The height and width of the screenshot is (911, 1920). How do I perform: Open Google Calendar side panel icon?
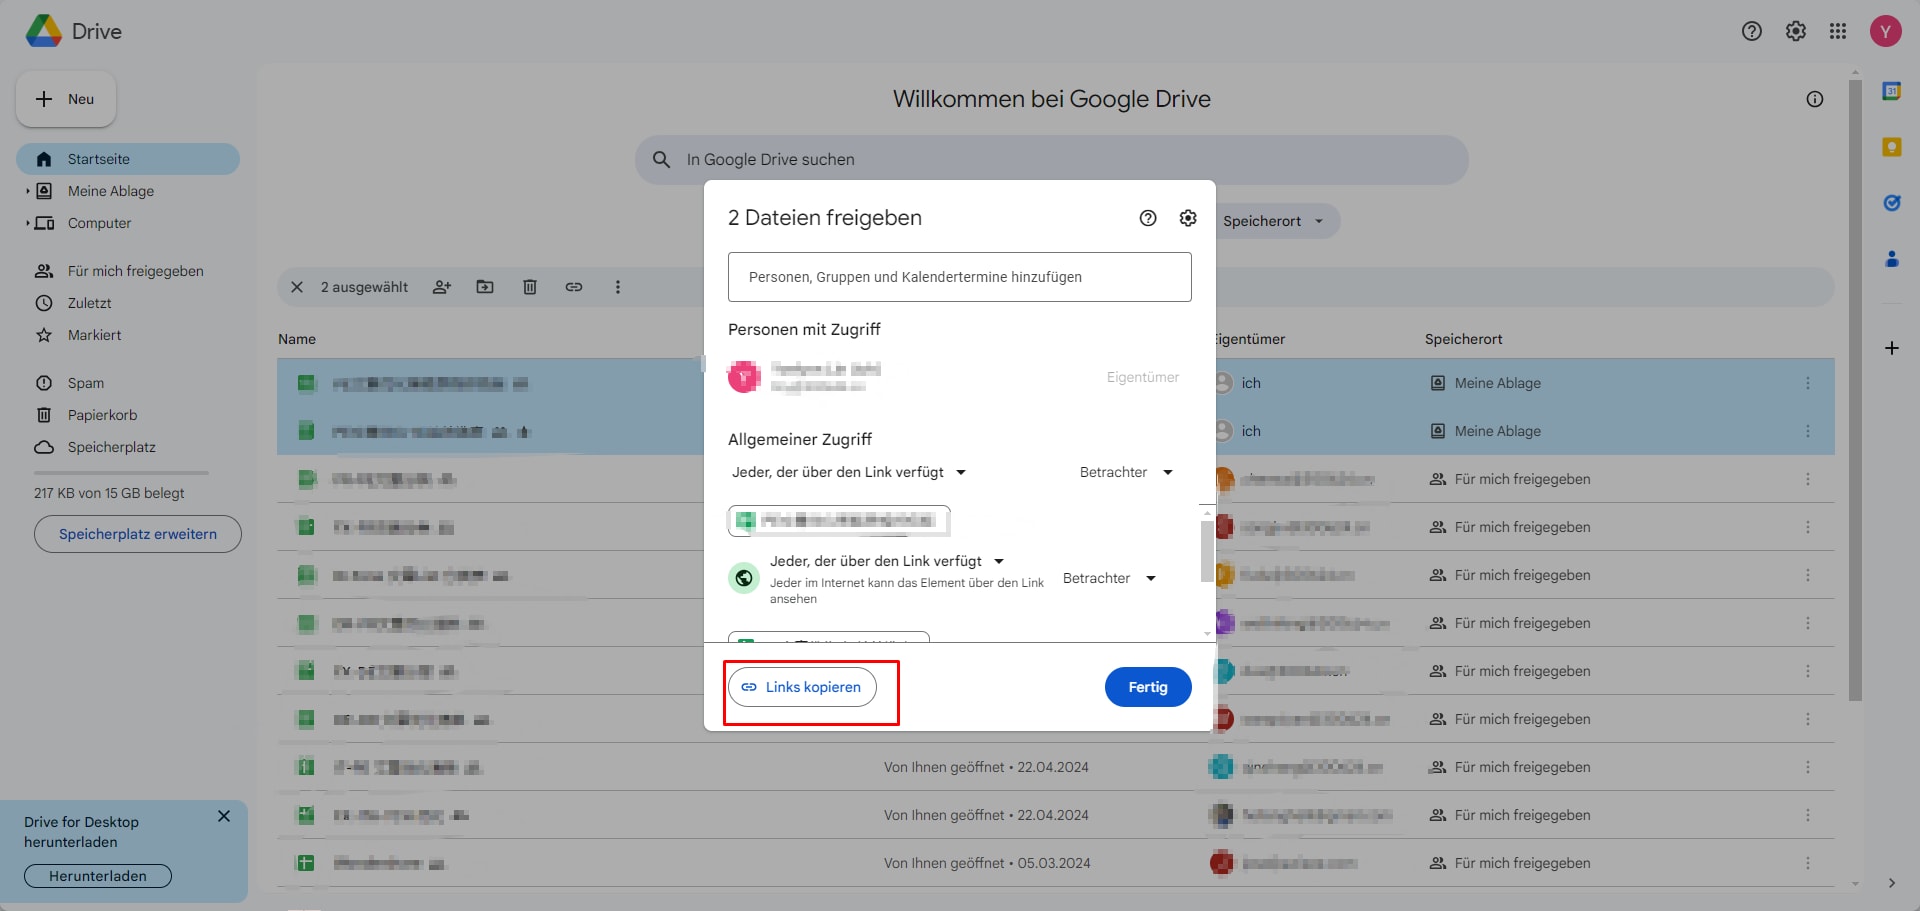coord(1891,91)
